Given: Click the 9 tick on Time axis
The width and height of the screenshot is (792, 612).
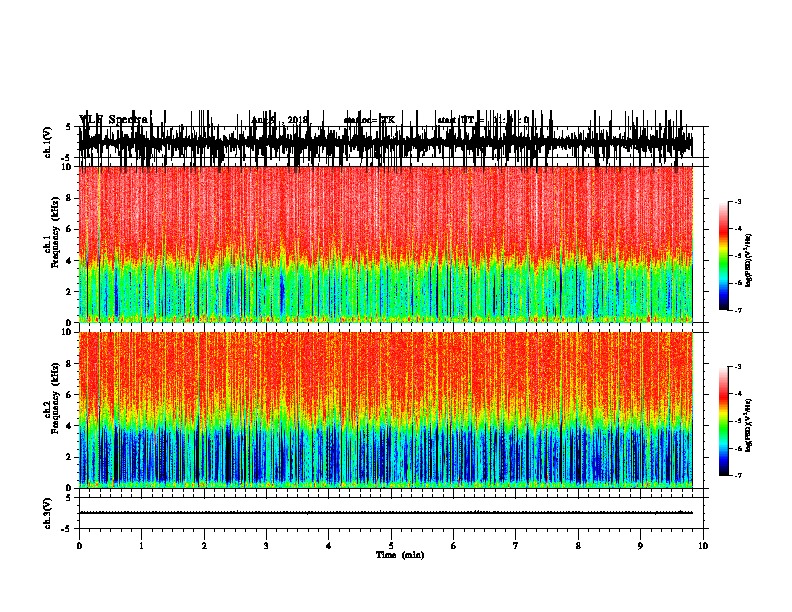Looking at the screenshot, I should 640,546.
